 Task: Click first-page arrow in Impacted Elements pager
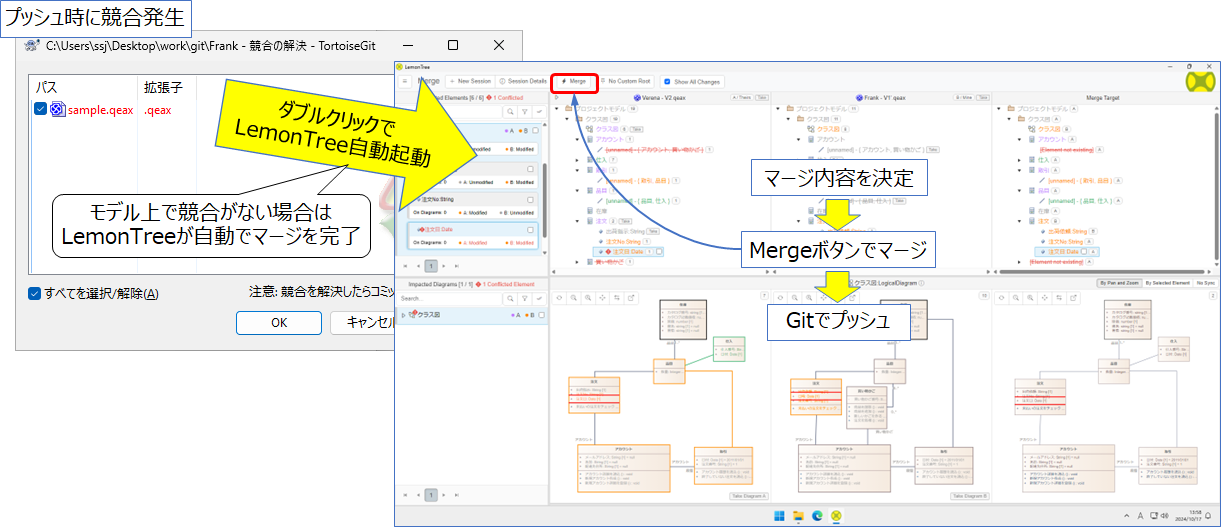click(x=406, y=266)
